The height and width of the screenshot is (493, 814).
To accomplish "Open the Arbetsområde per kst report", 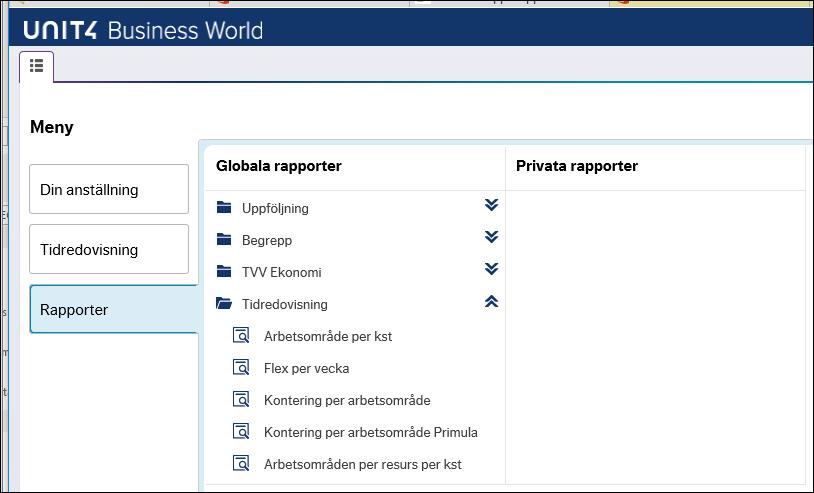I will tap(328, 336).
